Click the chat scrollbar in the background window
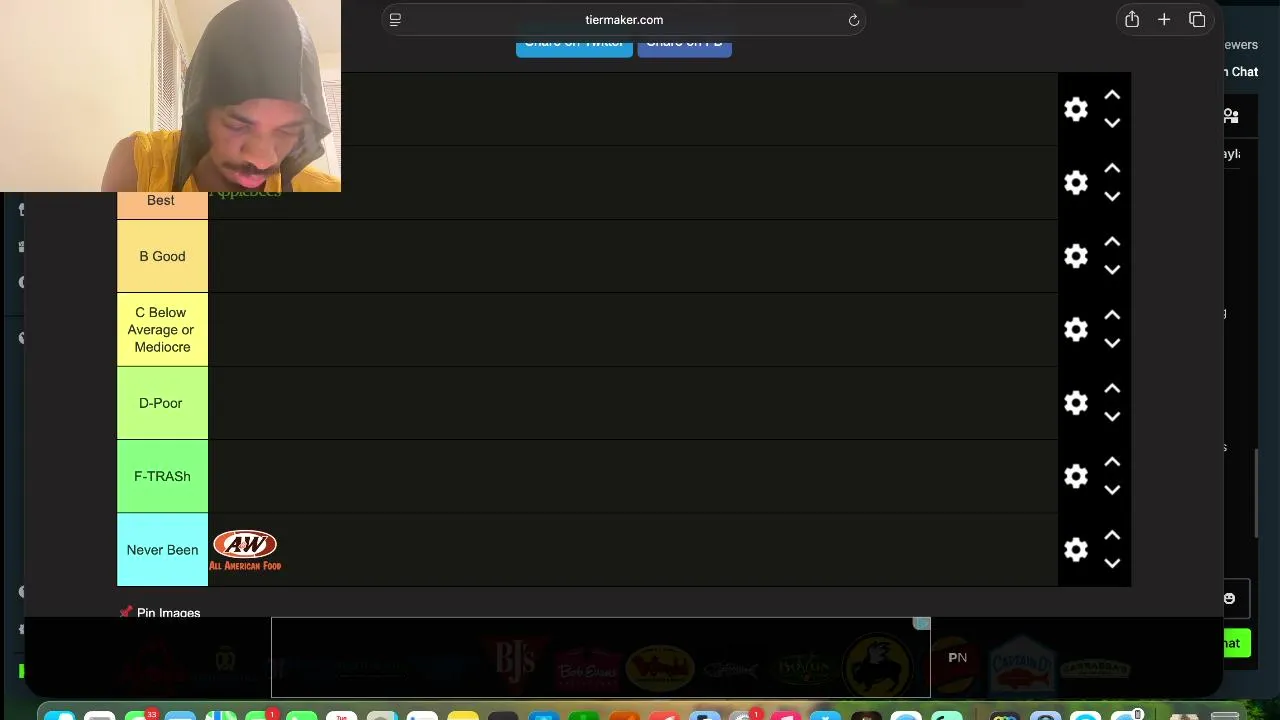 tap(1257, 494)
